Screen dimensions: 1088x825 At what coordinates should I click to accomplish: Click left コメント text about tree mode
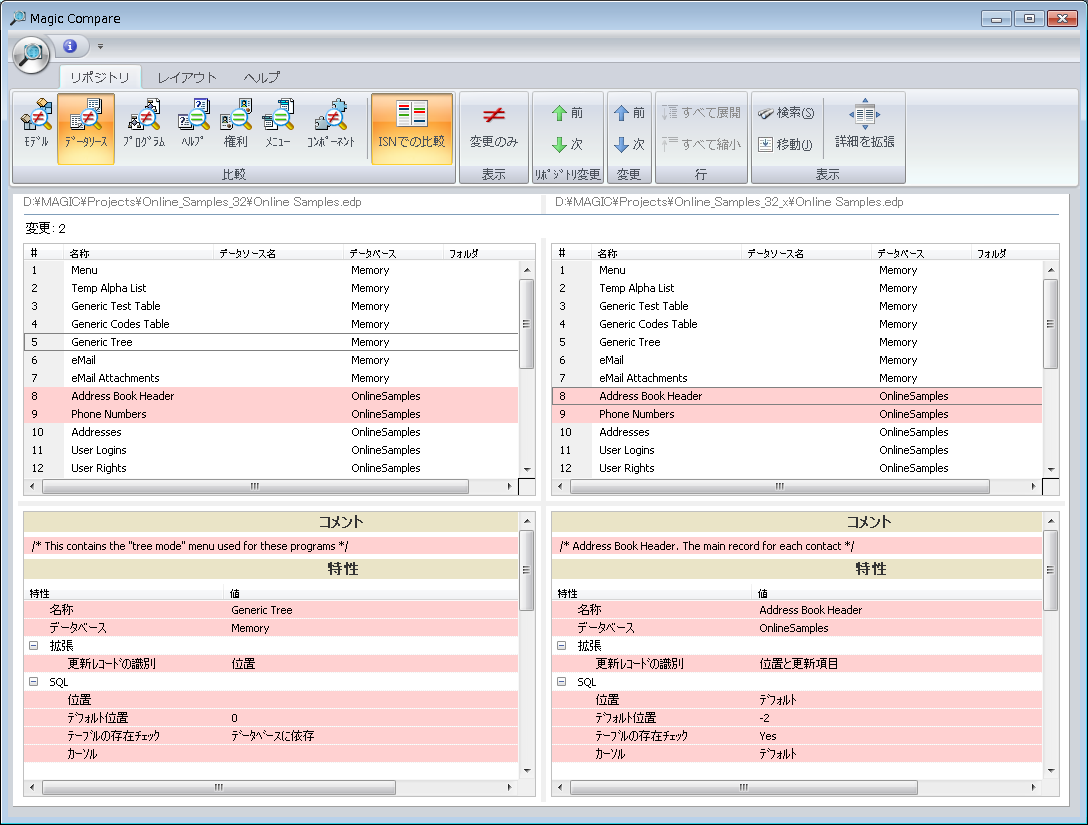coord(190,546)
